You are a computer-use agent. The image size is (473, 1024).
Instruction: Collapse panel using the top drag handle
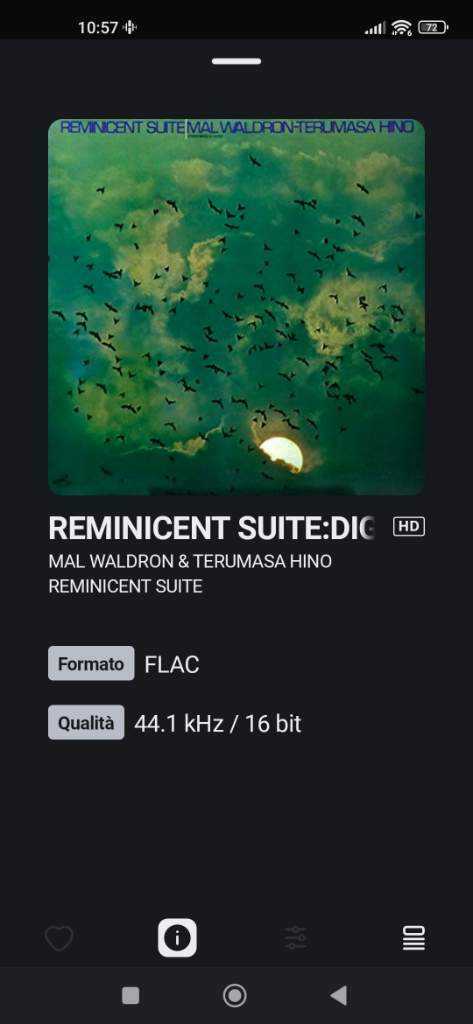pos(236,61)
